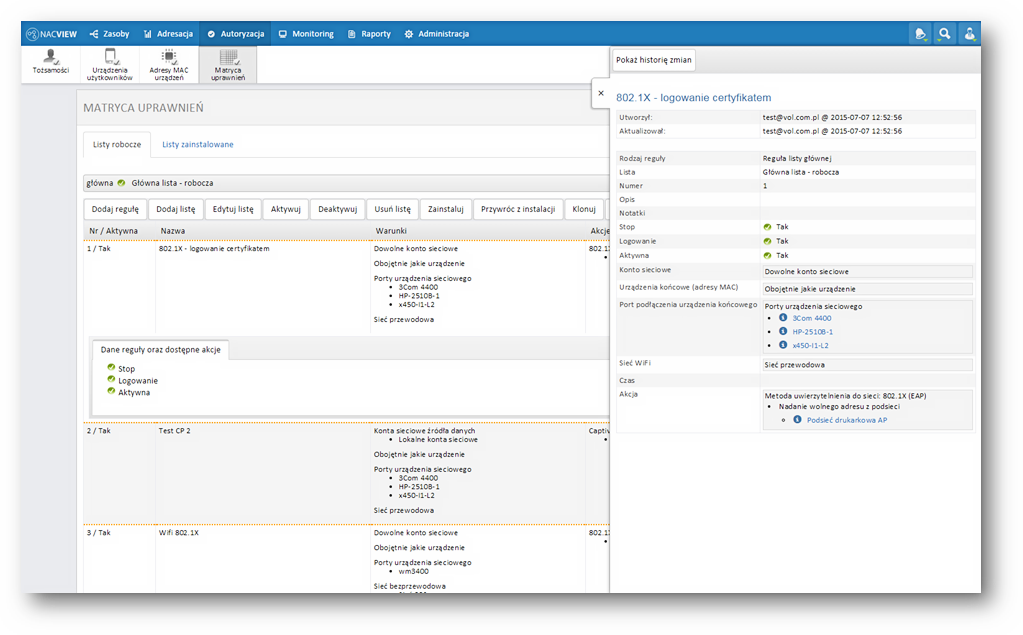Open the 3Com 4400 link in details
This screenshot has width=1023, height=635.
[x=812, y=318]
